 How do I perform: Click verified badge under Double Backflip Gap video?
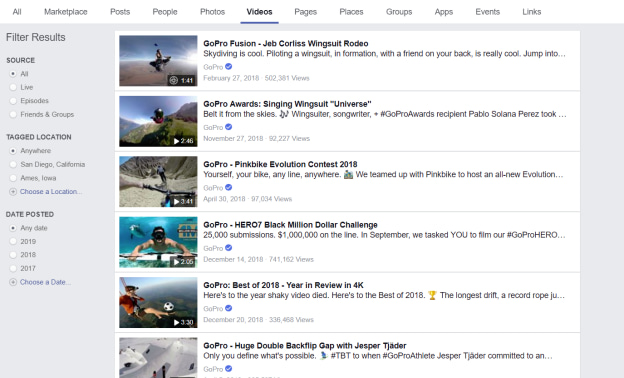(228, 369)
